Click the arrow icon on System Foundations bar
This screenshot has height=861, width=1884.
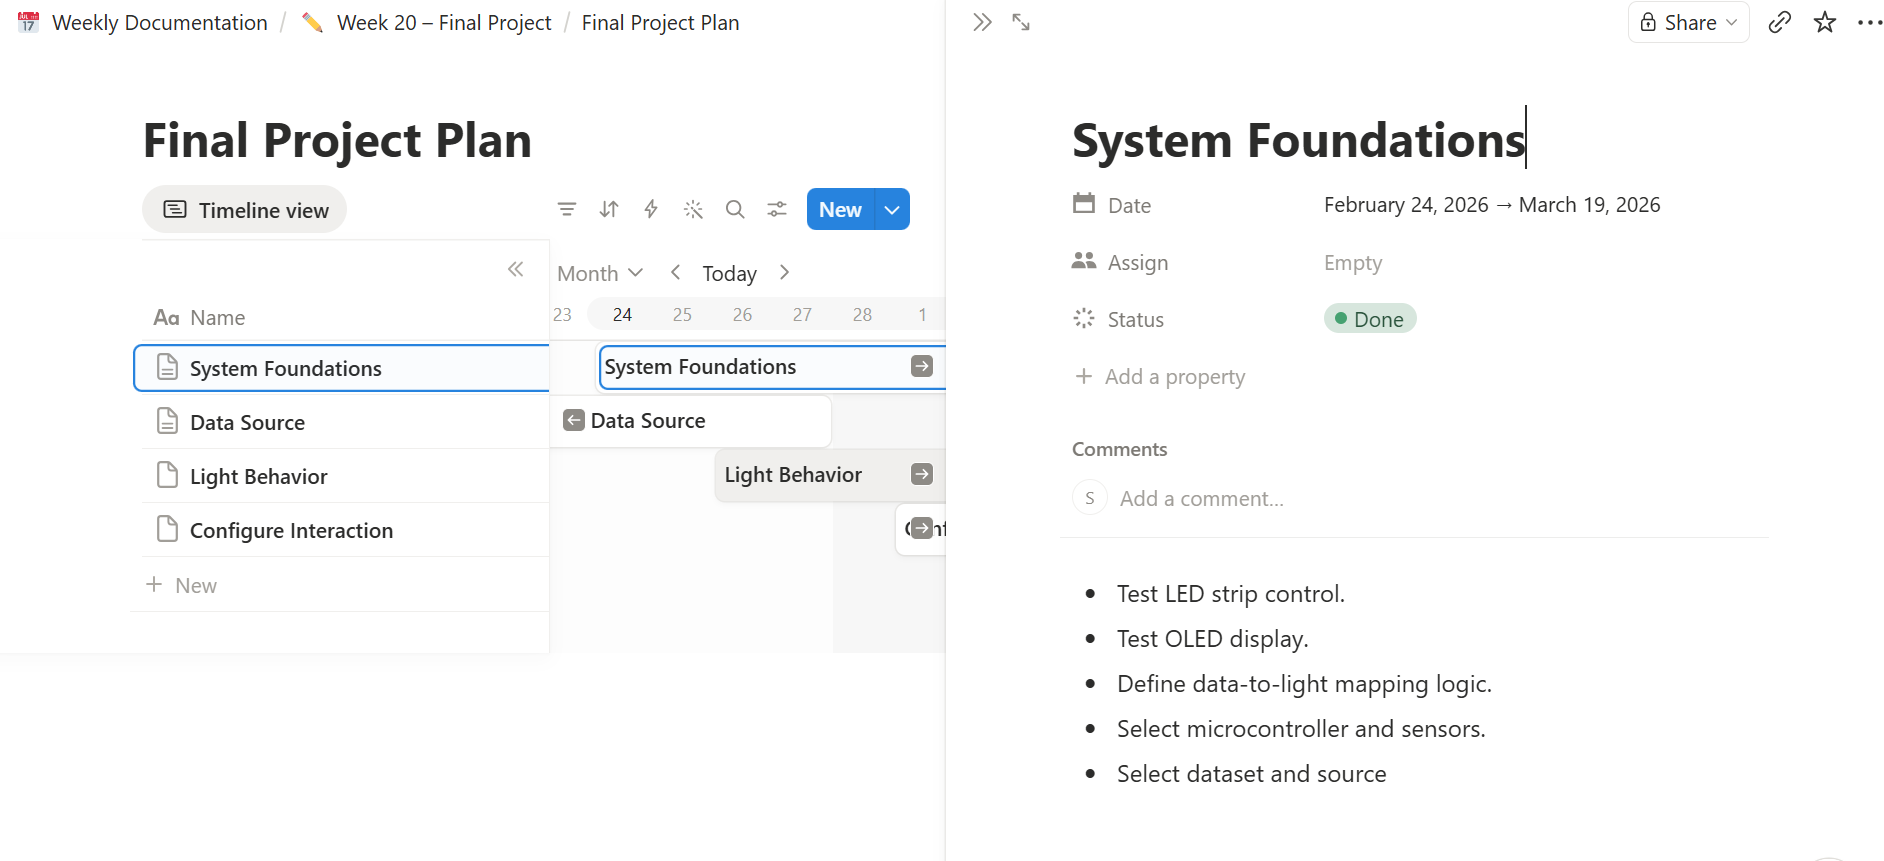[x=922, y=366]
